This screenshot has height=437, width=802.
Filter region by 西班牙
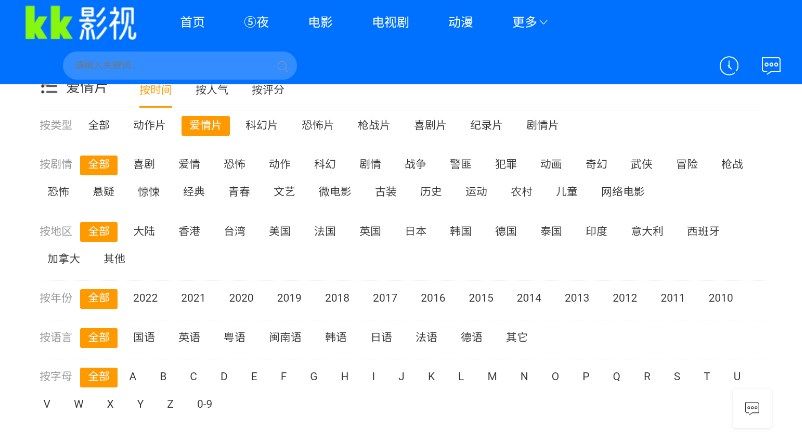click(x=703, y=231)
